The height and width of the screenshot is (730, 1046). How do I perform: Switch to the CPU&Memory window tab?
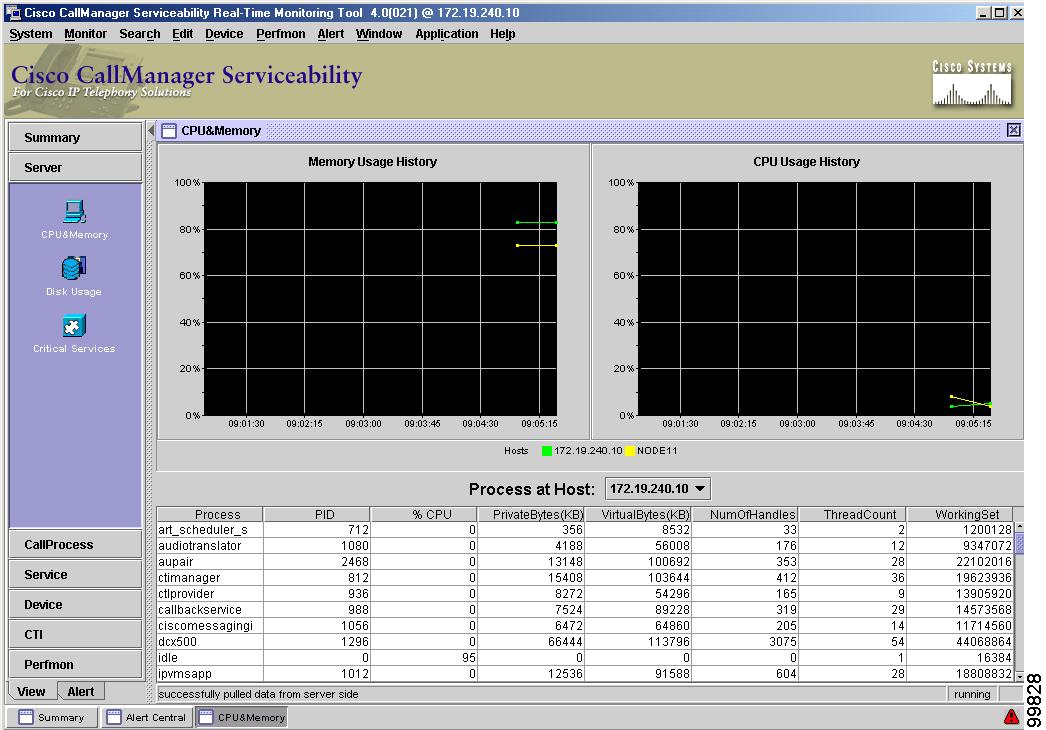[x=242, y=717]
